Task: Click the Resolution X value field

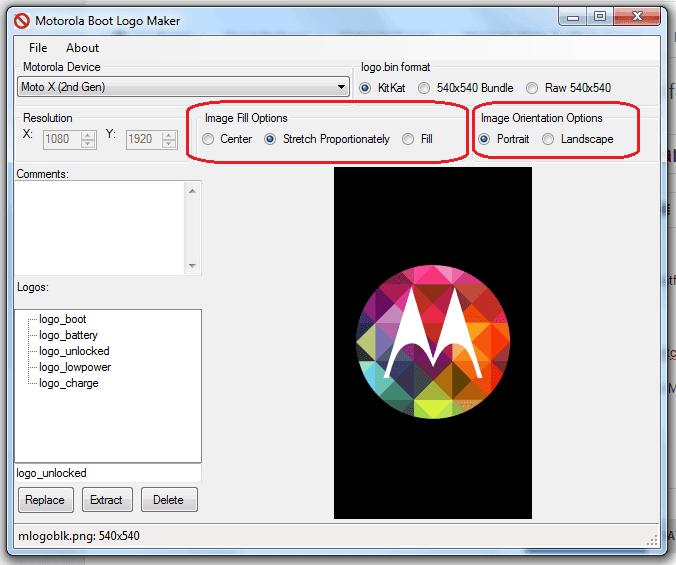Action: click(61, 139)
